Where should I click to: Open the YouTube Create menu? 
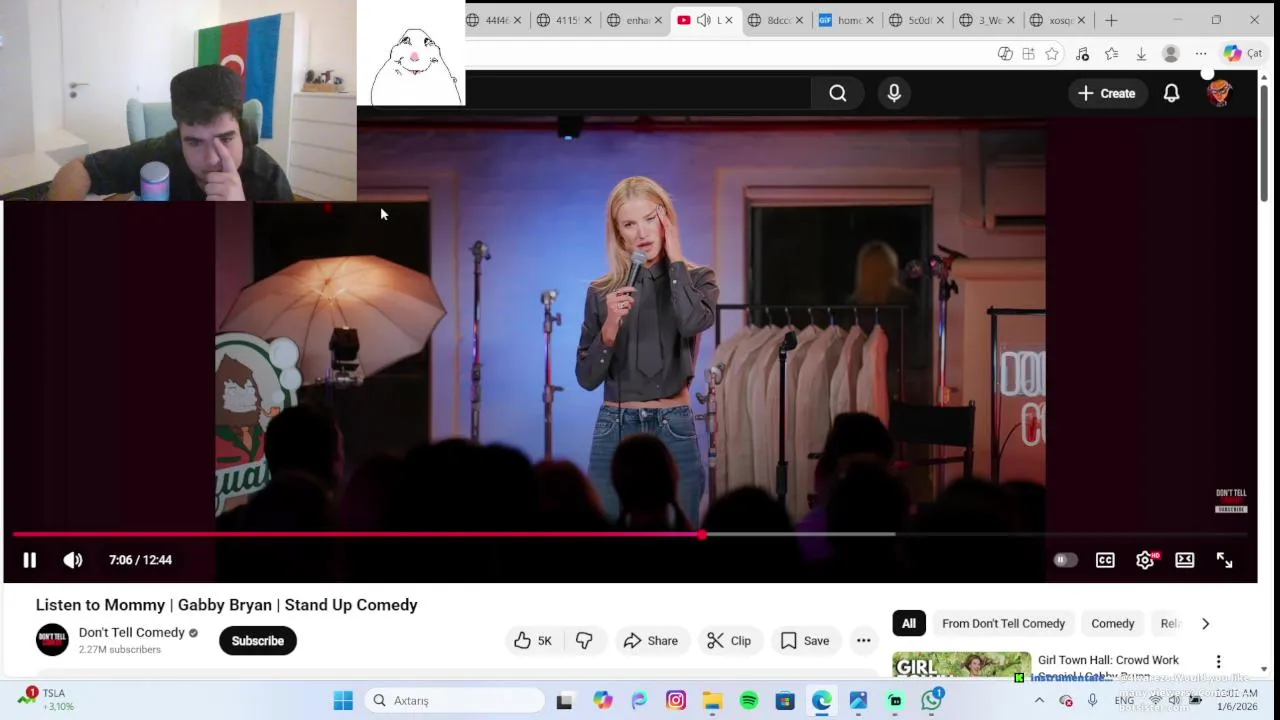click(x=1106, y=93)
